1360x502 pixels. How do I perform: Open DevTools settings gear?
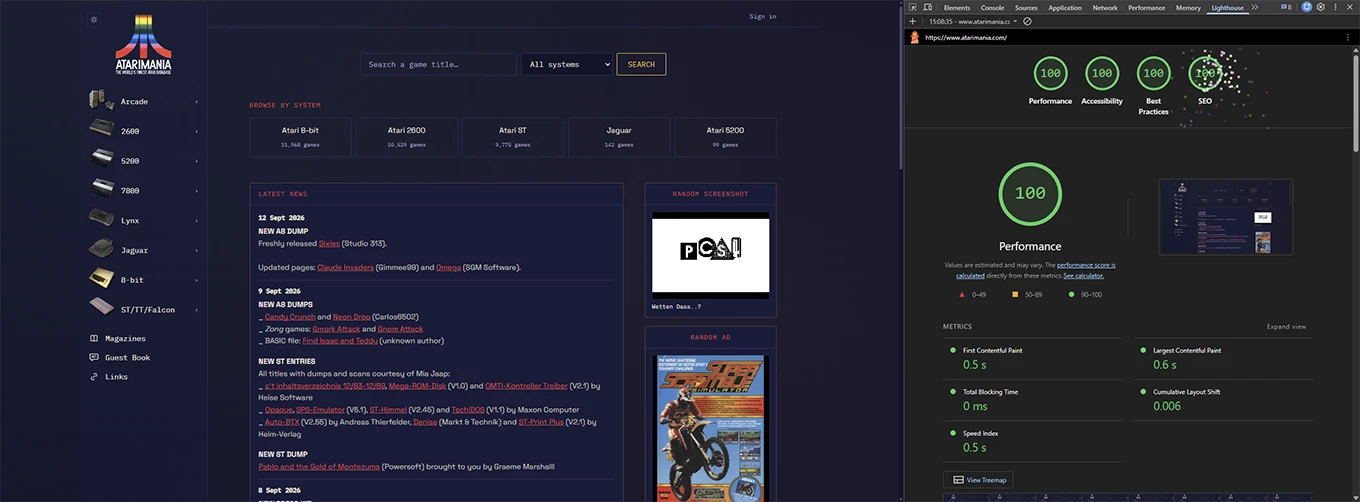[1321, 7]
